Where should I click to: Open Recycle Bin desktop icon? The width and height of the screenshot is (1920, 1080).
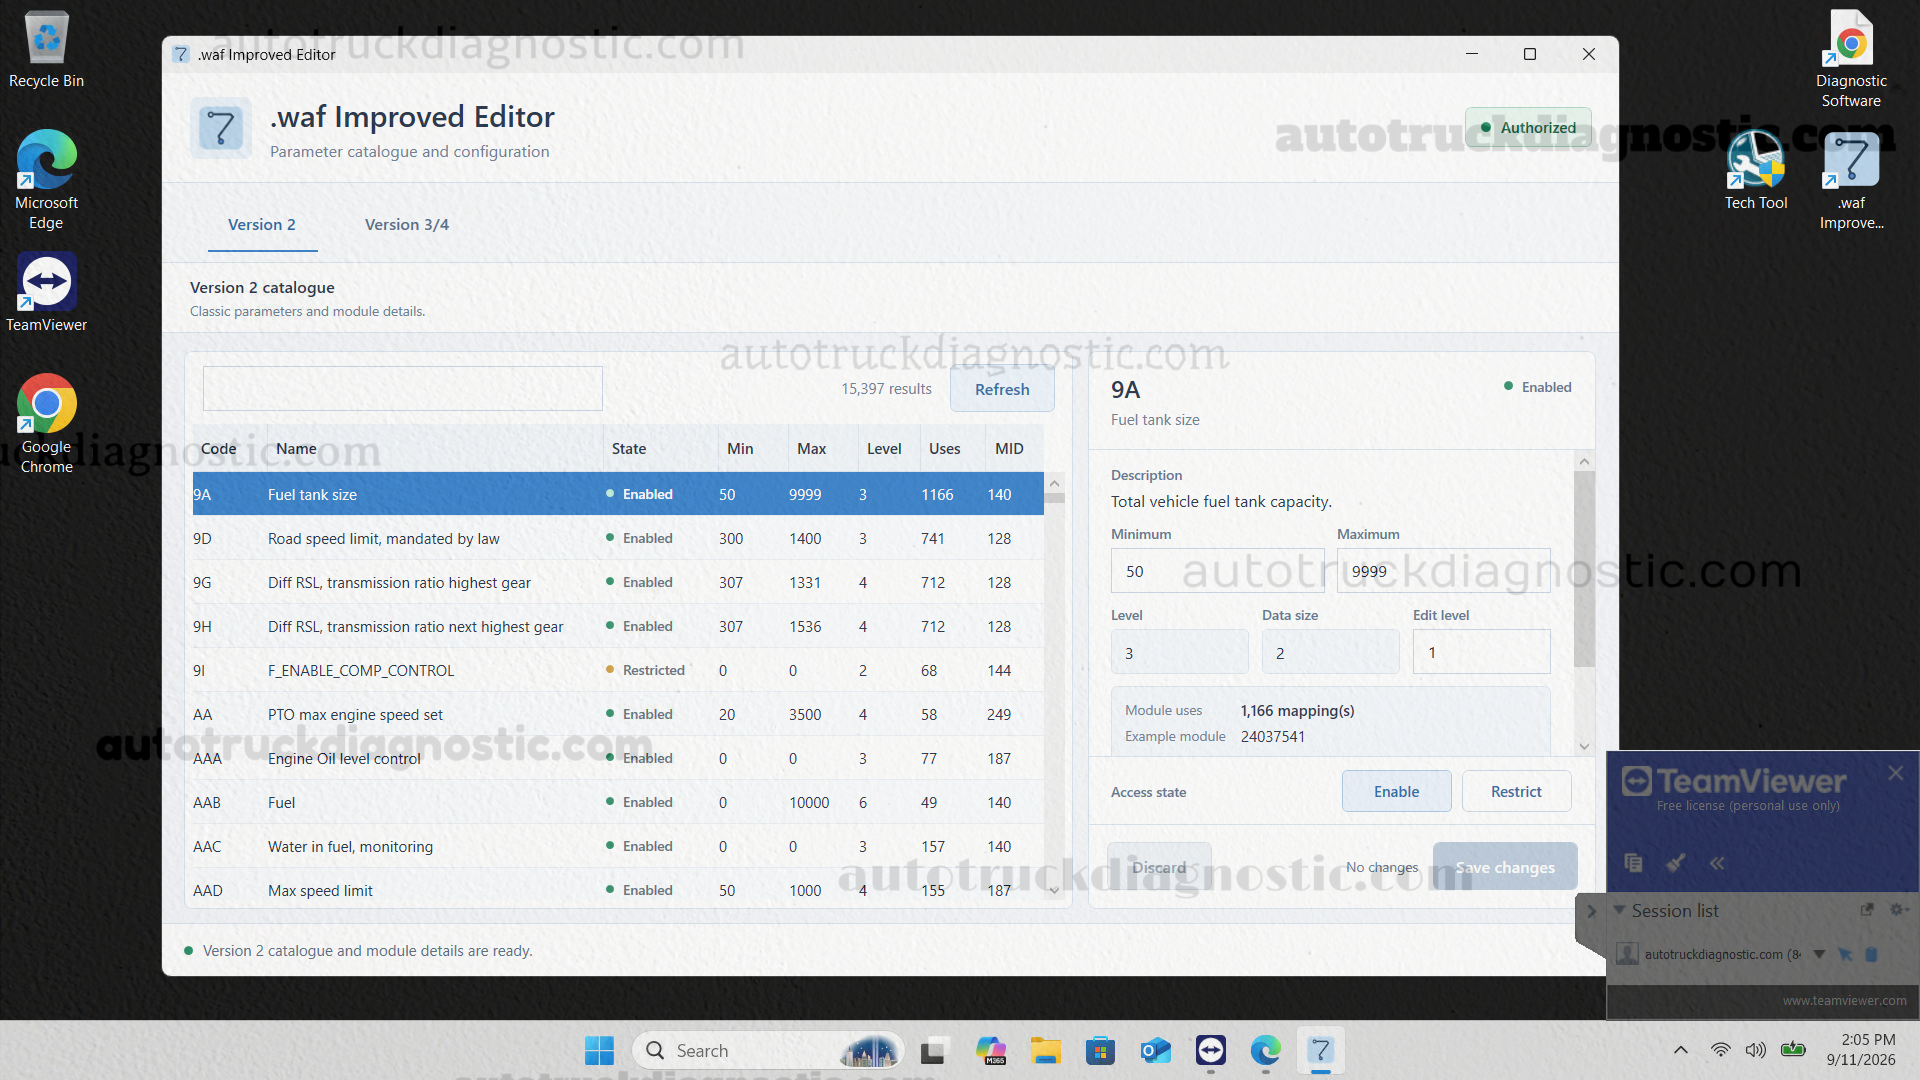coord(46,50)
